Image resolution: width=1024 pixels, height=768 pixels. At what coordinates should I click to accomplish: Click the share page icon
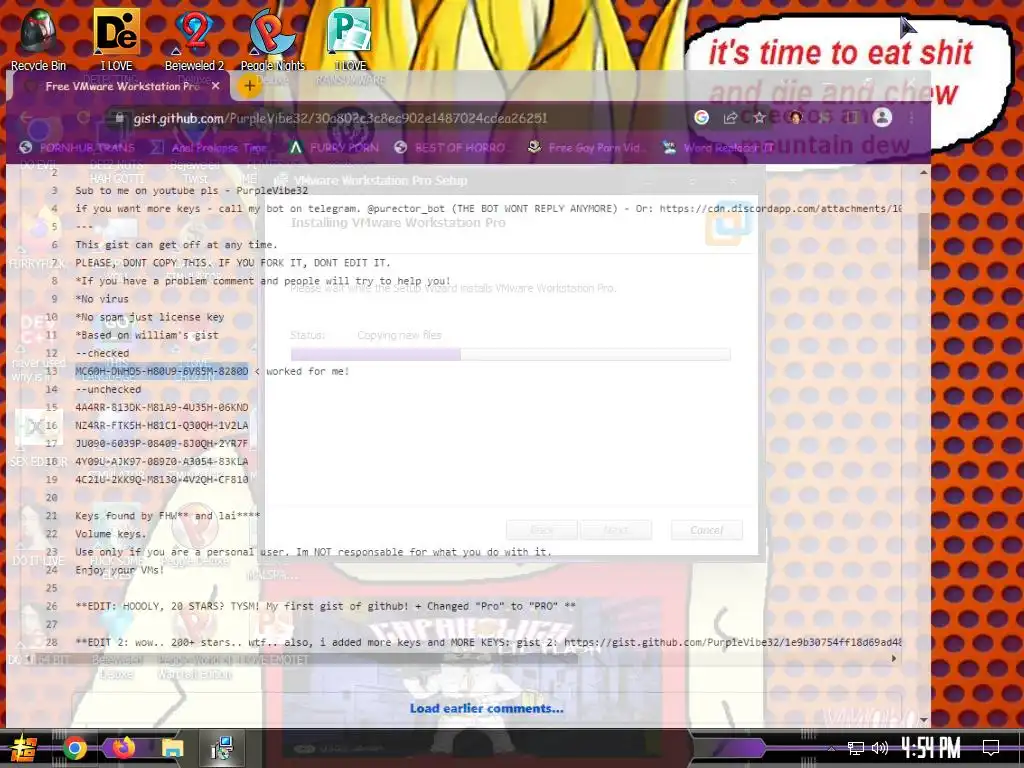730,118
